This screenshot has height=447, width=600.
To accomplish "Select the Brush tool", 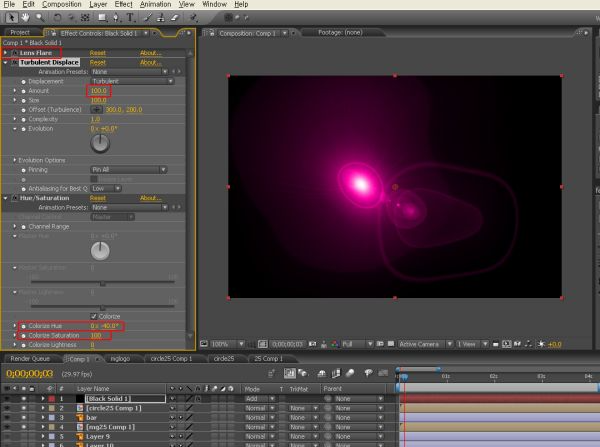I will pyautogui.click(x=148, y=18).
